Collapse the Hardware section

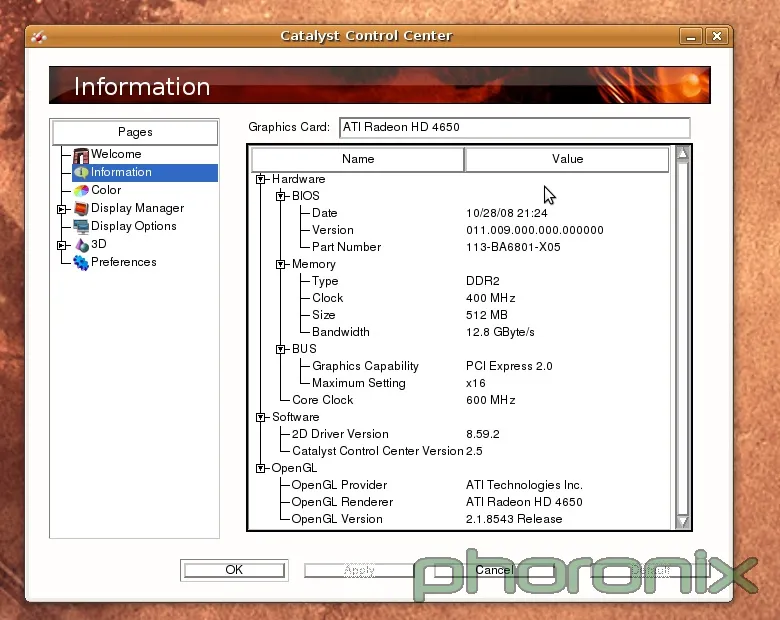261,180
